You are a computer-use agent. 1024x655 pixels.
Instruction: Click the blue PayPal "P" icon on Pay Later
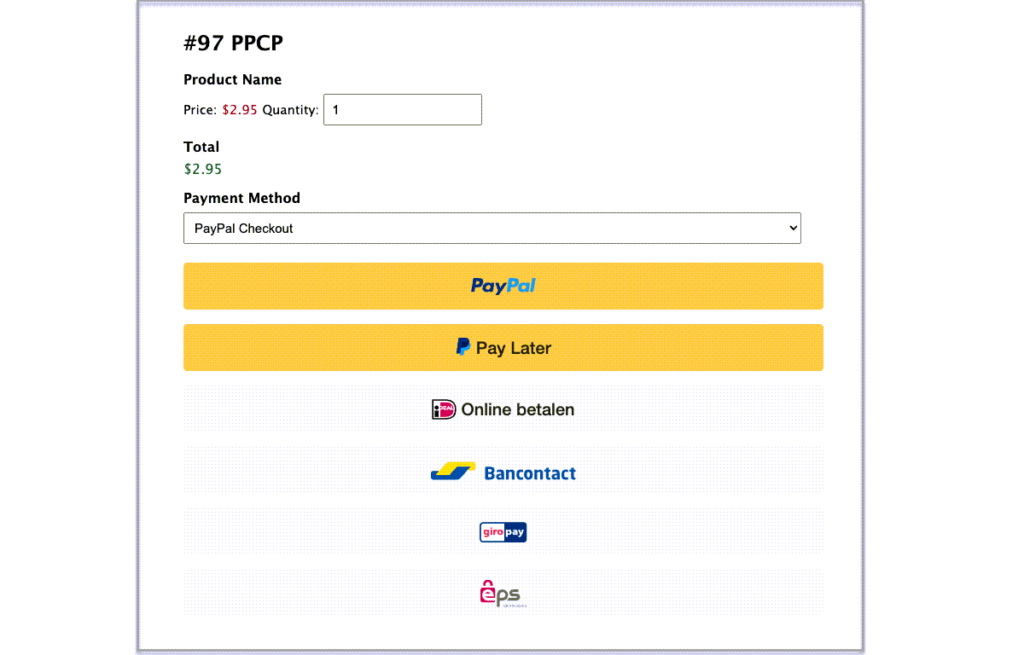(x=463, y=347)
